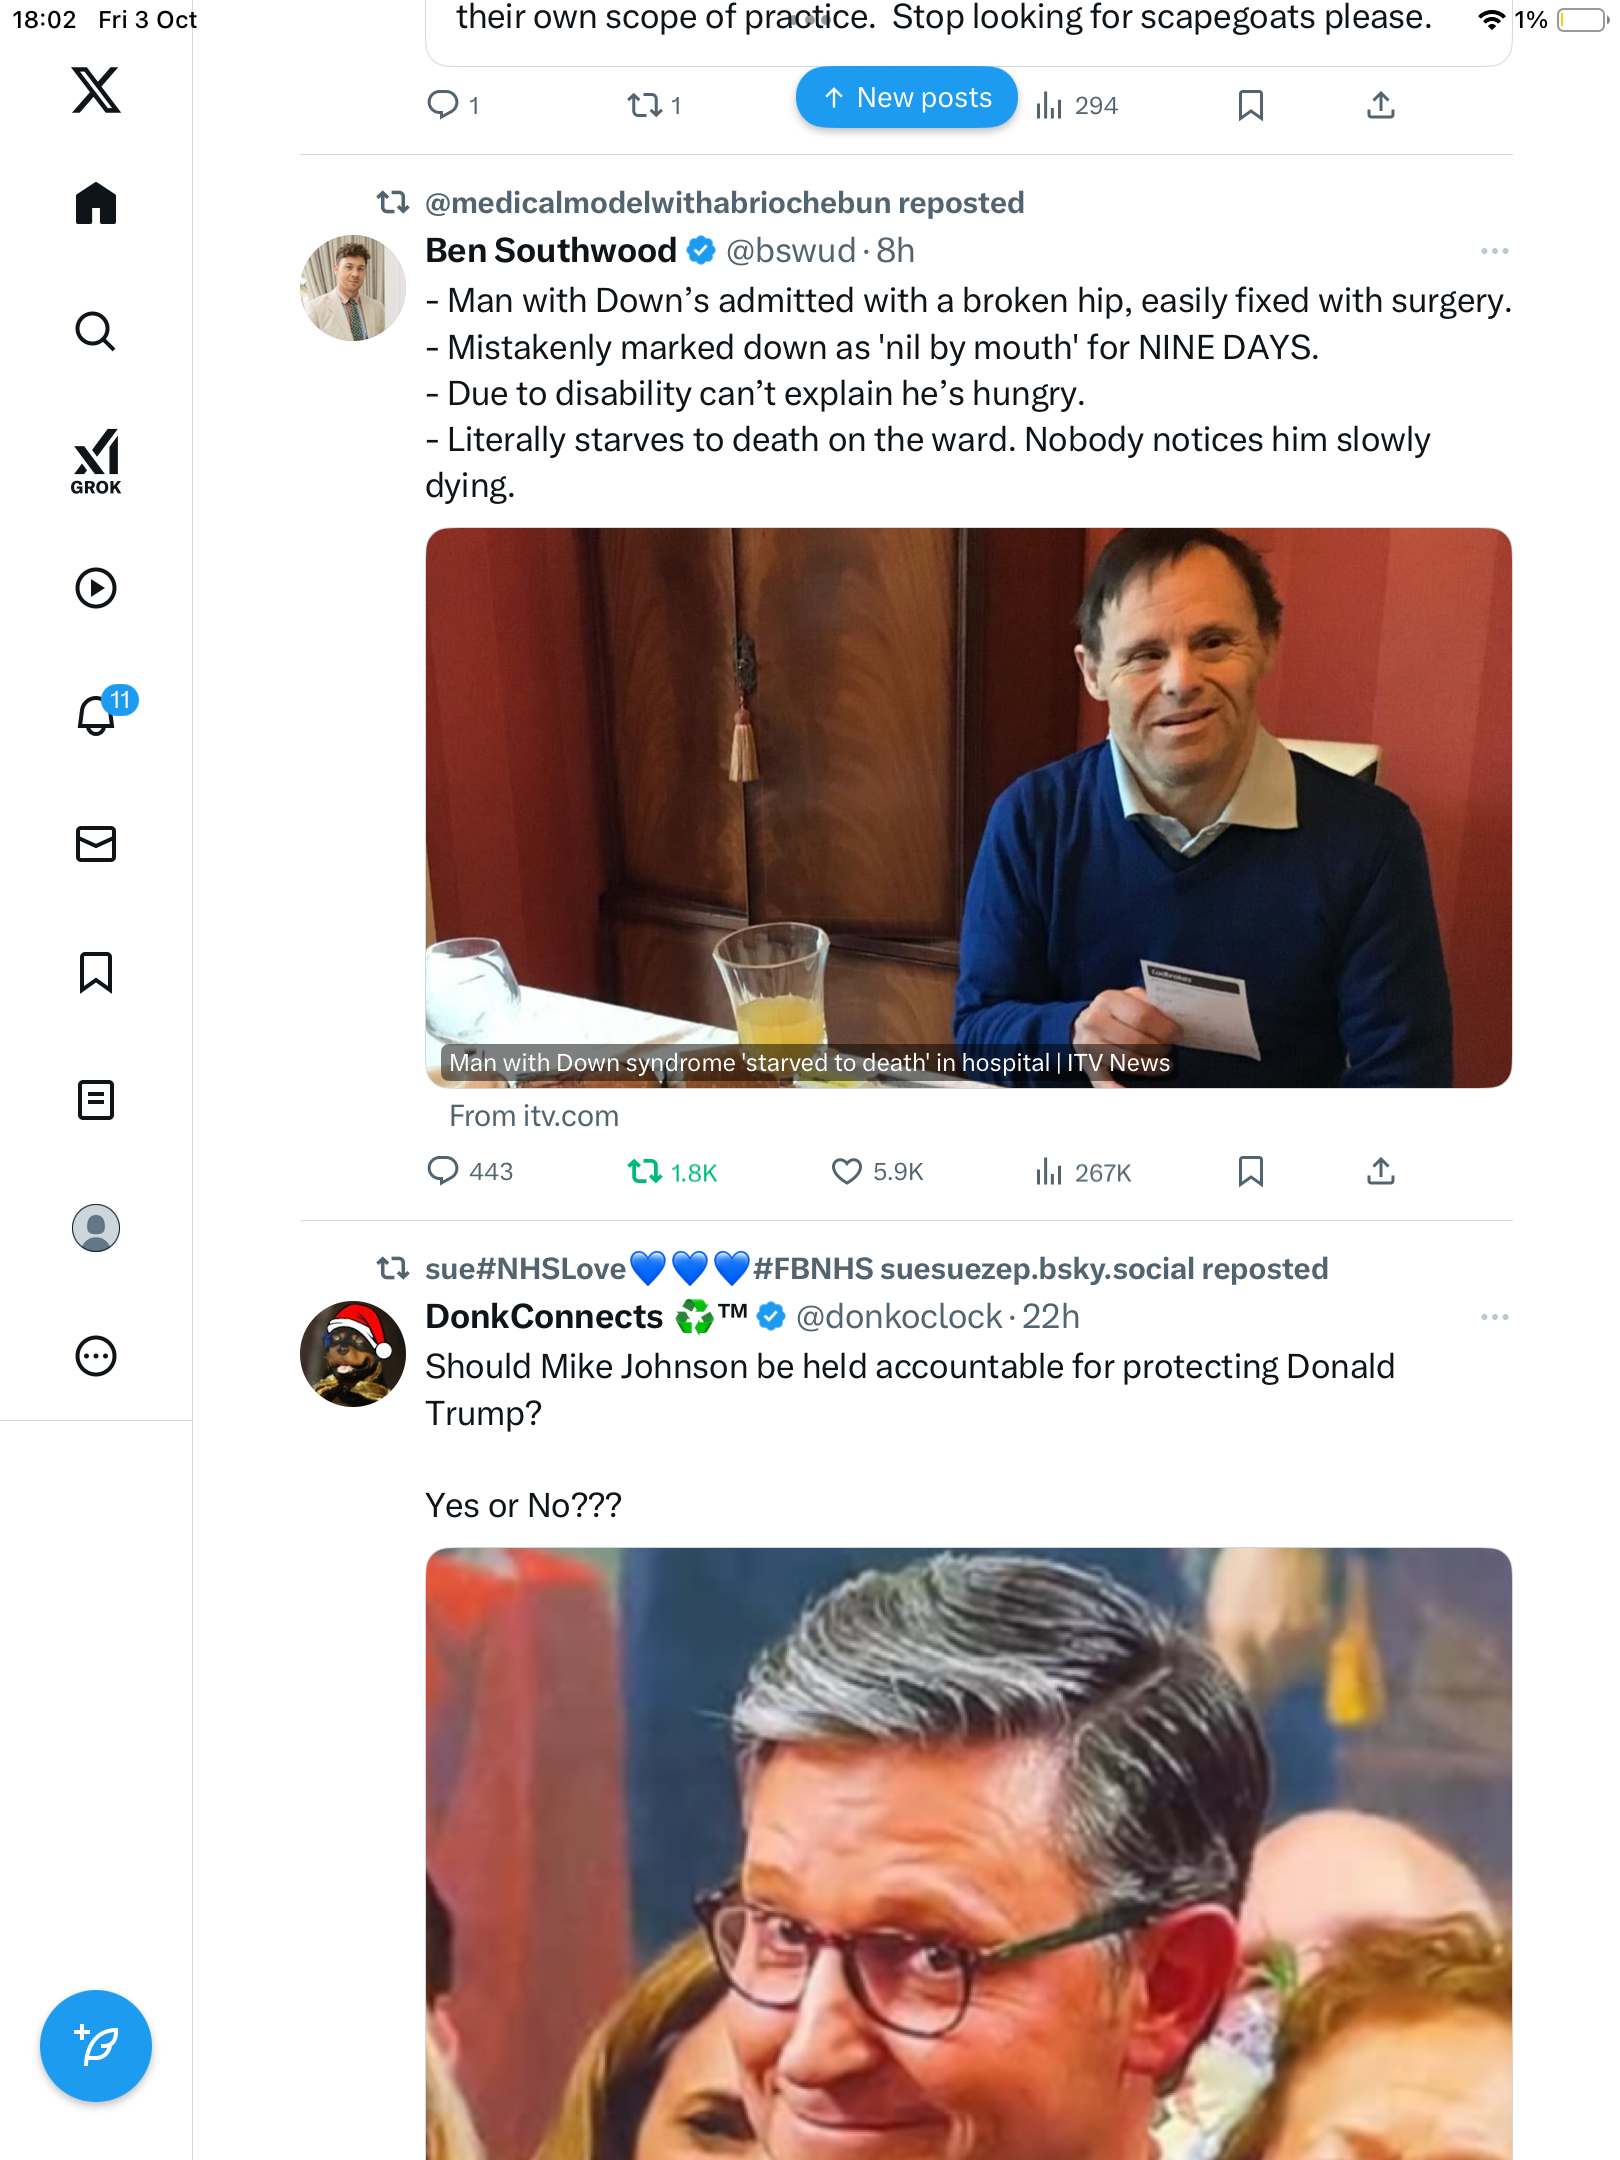Load New posts pill
This screenshot has width=1620, height=2160.
[906, 98]
